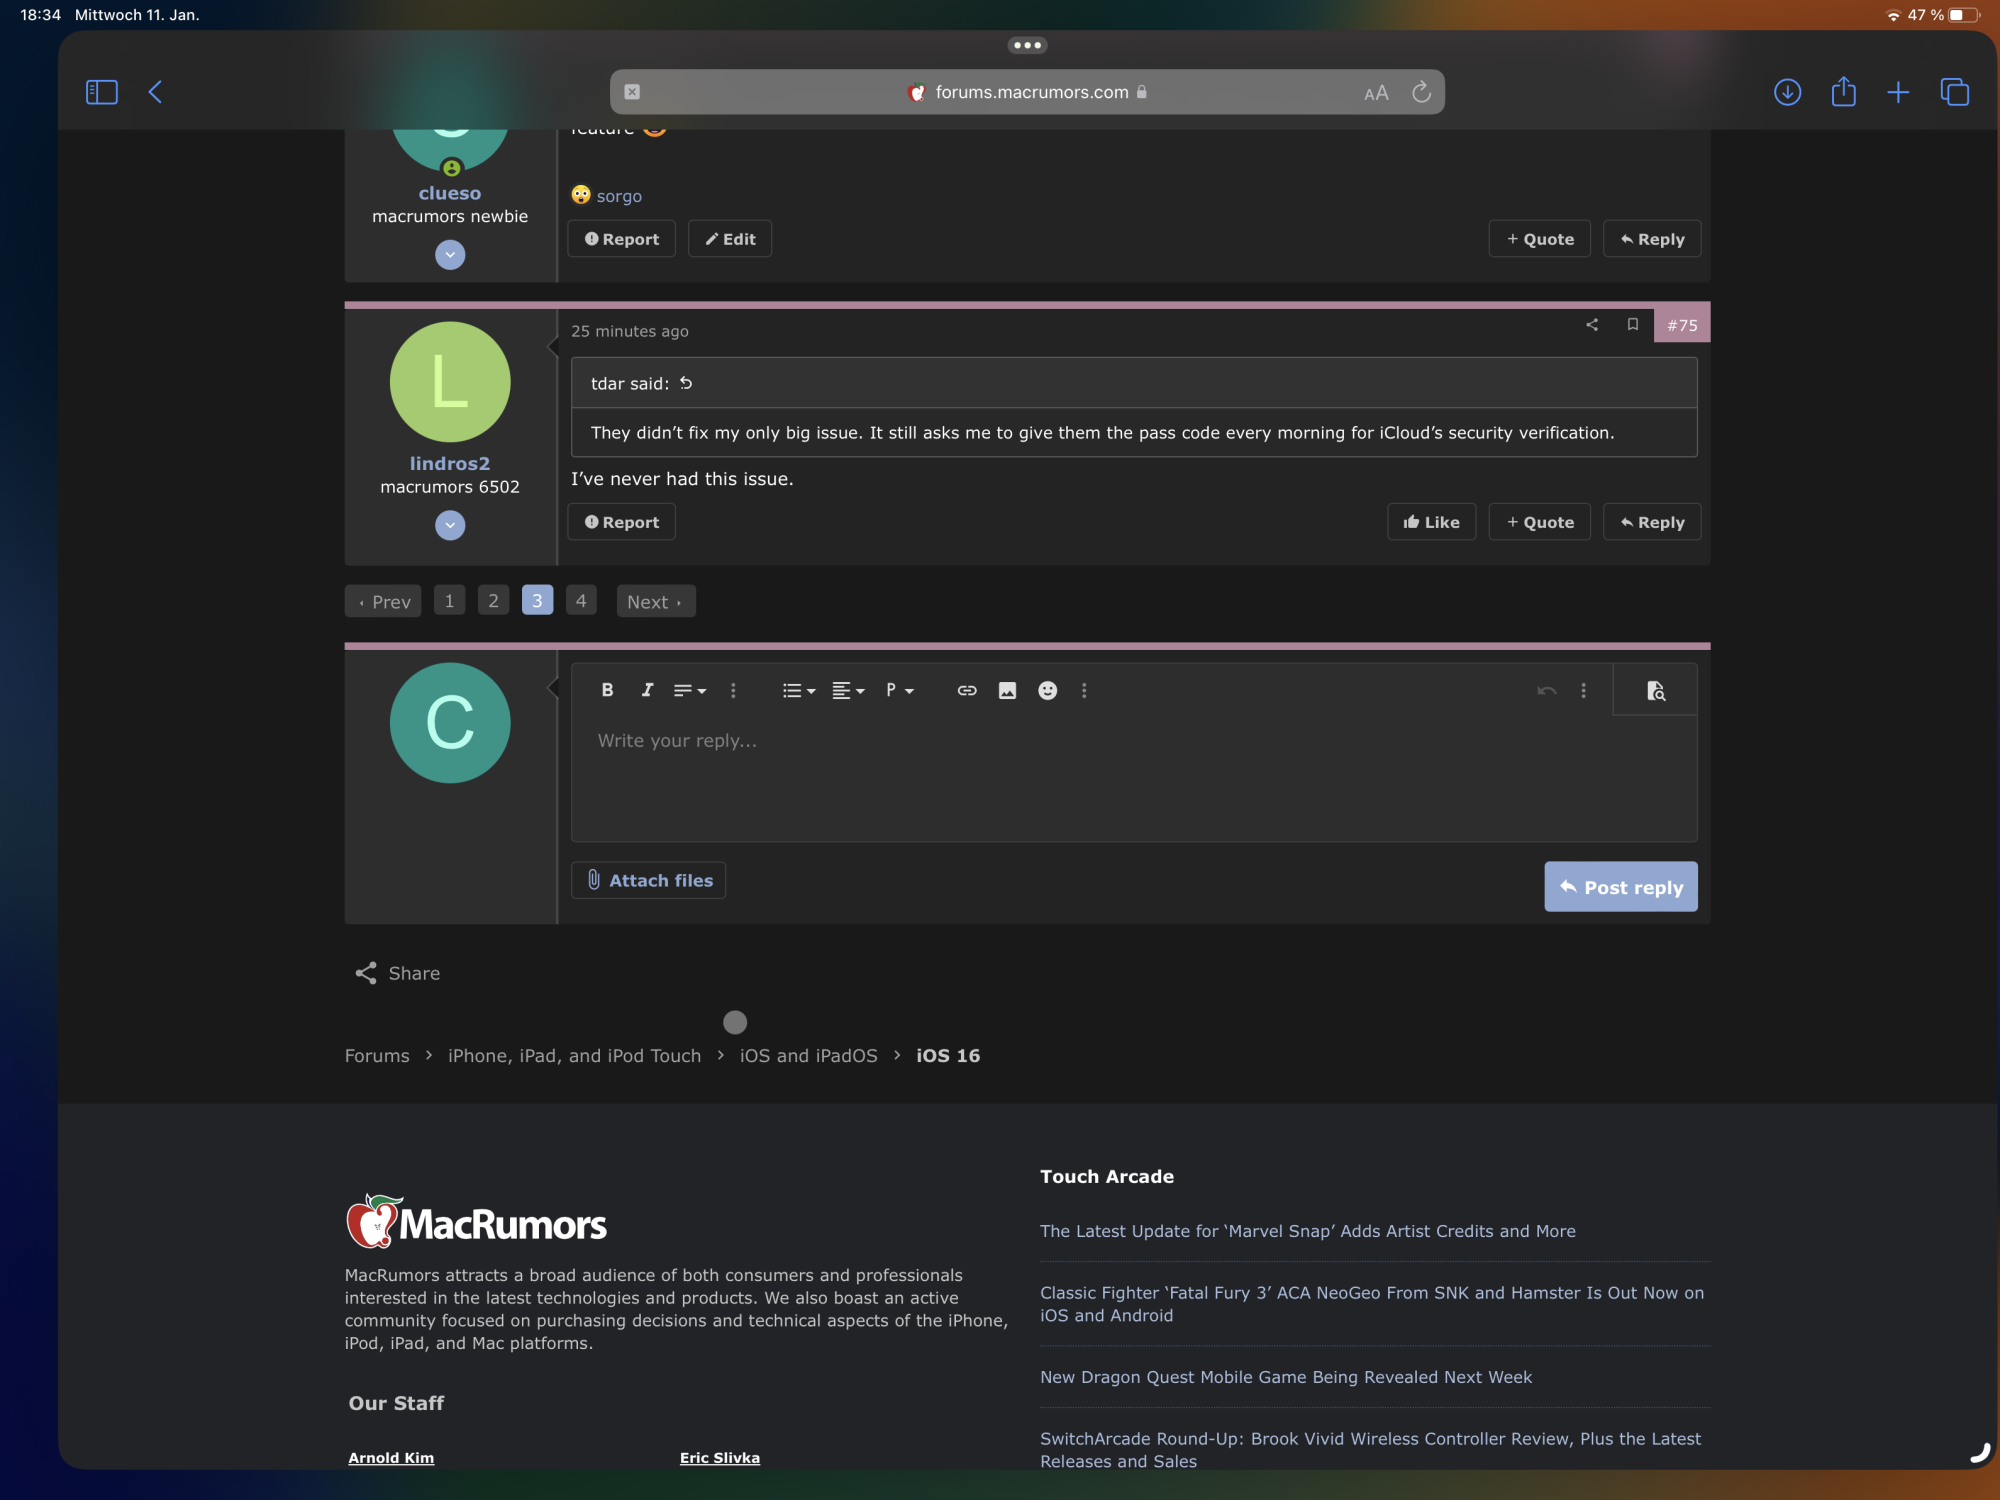Viewport: 2000px width, 1500px height.
Task: Open the Marvel Snap update article
Action: (x=1308, y=1231)
